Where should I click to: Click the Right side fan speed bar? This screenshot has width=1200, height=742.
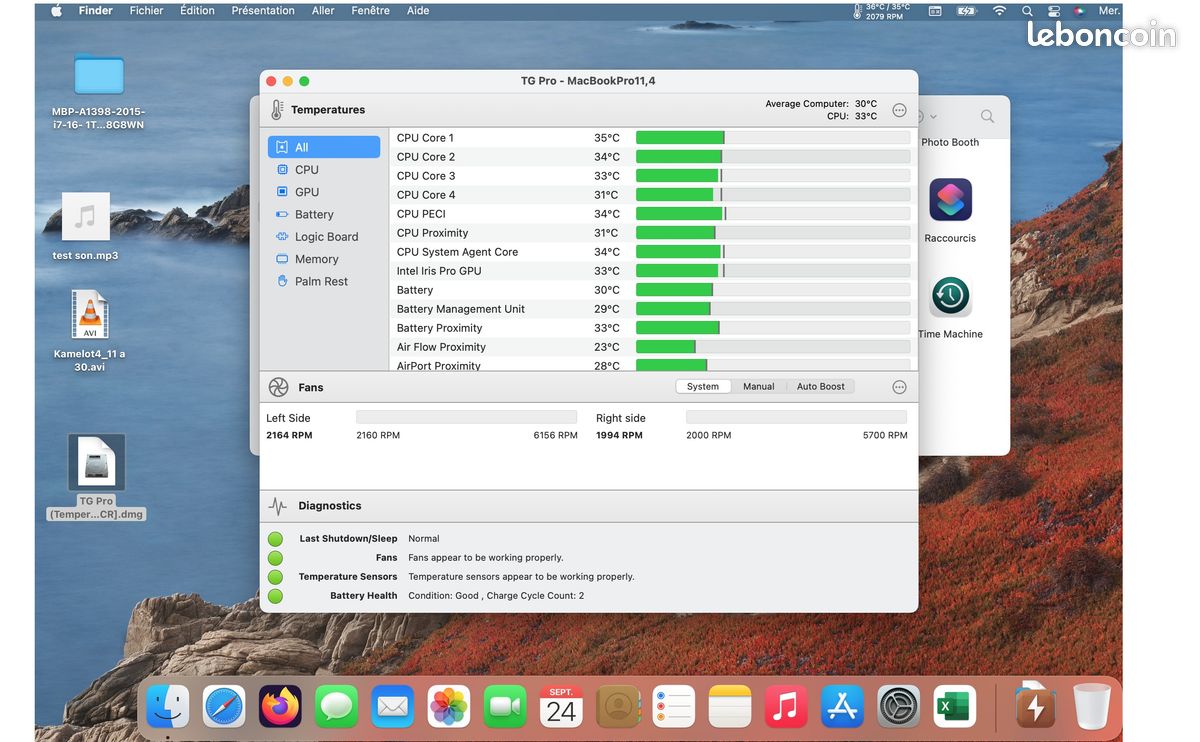coord(796,417)
